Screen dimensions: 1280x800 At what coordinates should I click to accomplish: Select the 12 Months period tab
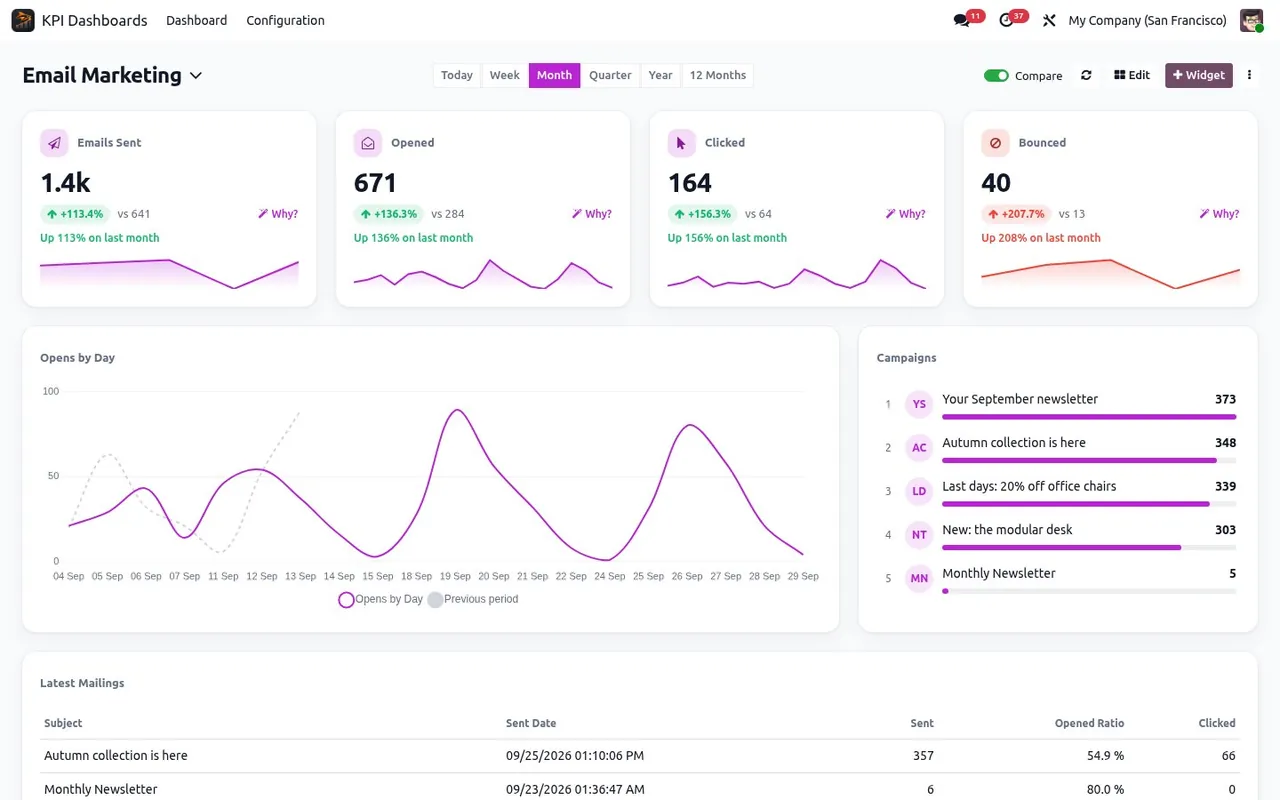pyautogui.click(x=718, y=75)
